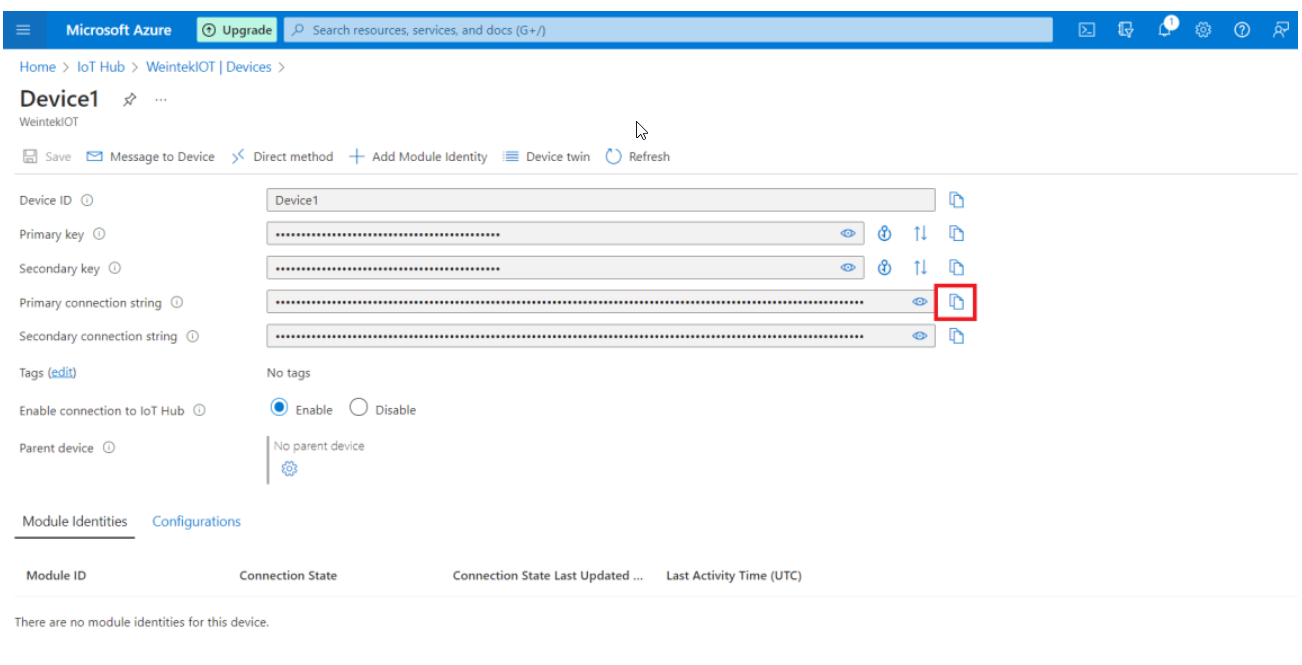Regenerate the Primary key

click(884, 234)
